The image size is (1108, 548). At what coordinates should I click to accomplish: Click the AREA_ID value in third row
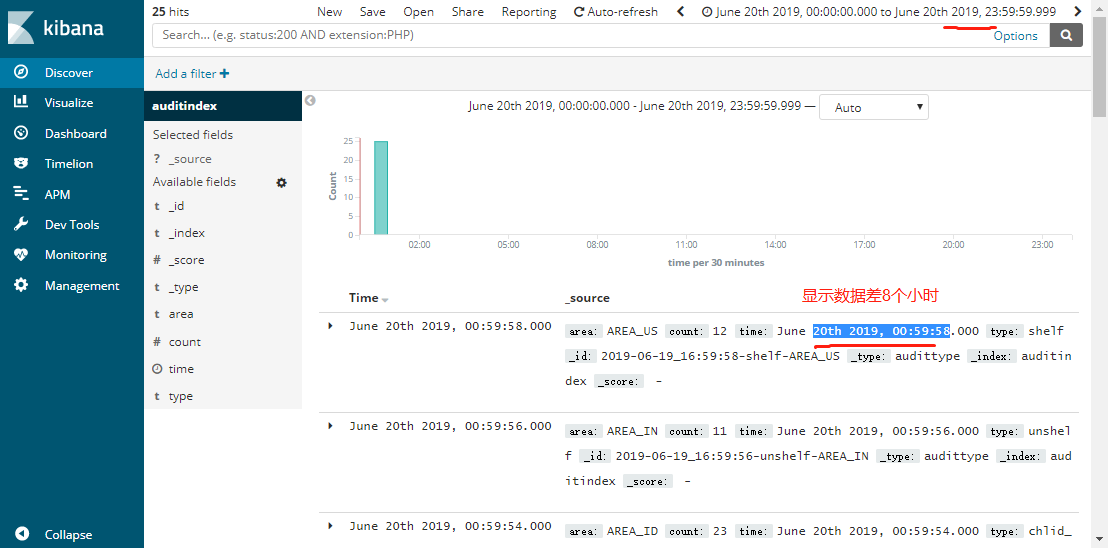[x=632, y=531]
